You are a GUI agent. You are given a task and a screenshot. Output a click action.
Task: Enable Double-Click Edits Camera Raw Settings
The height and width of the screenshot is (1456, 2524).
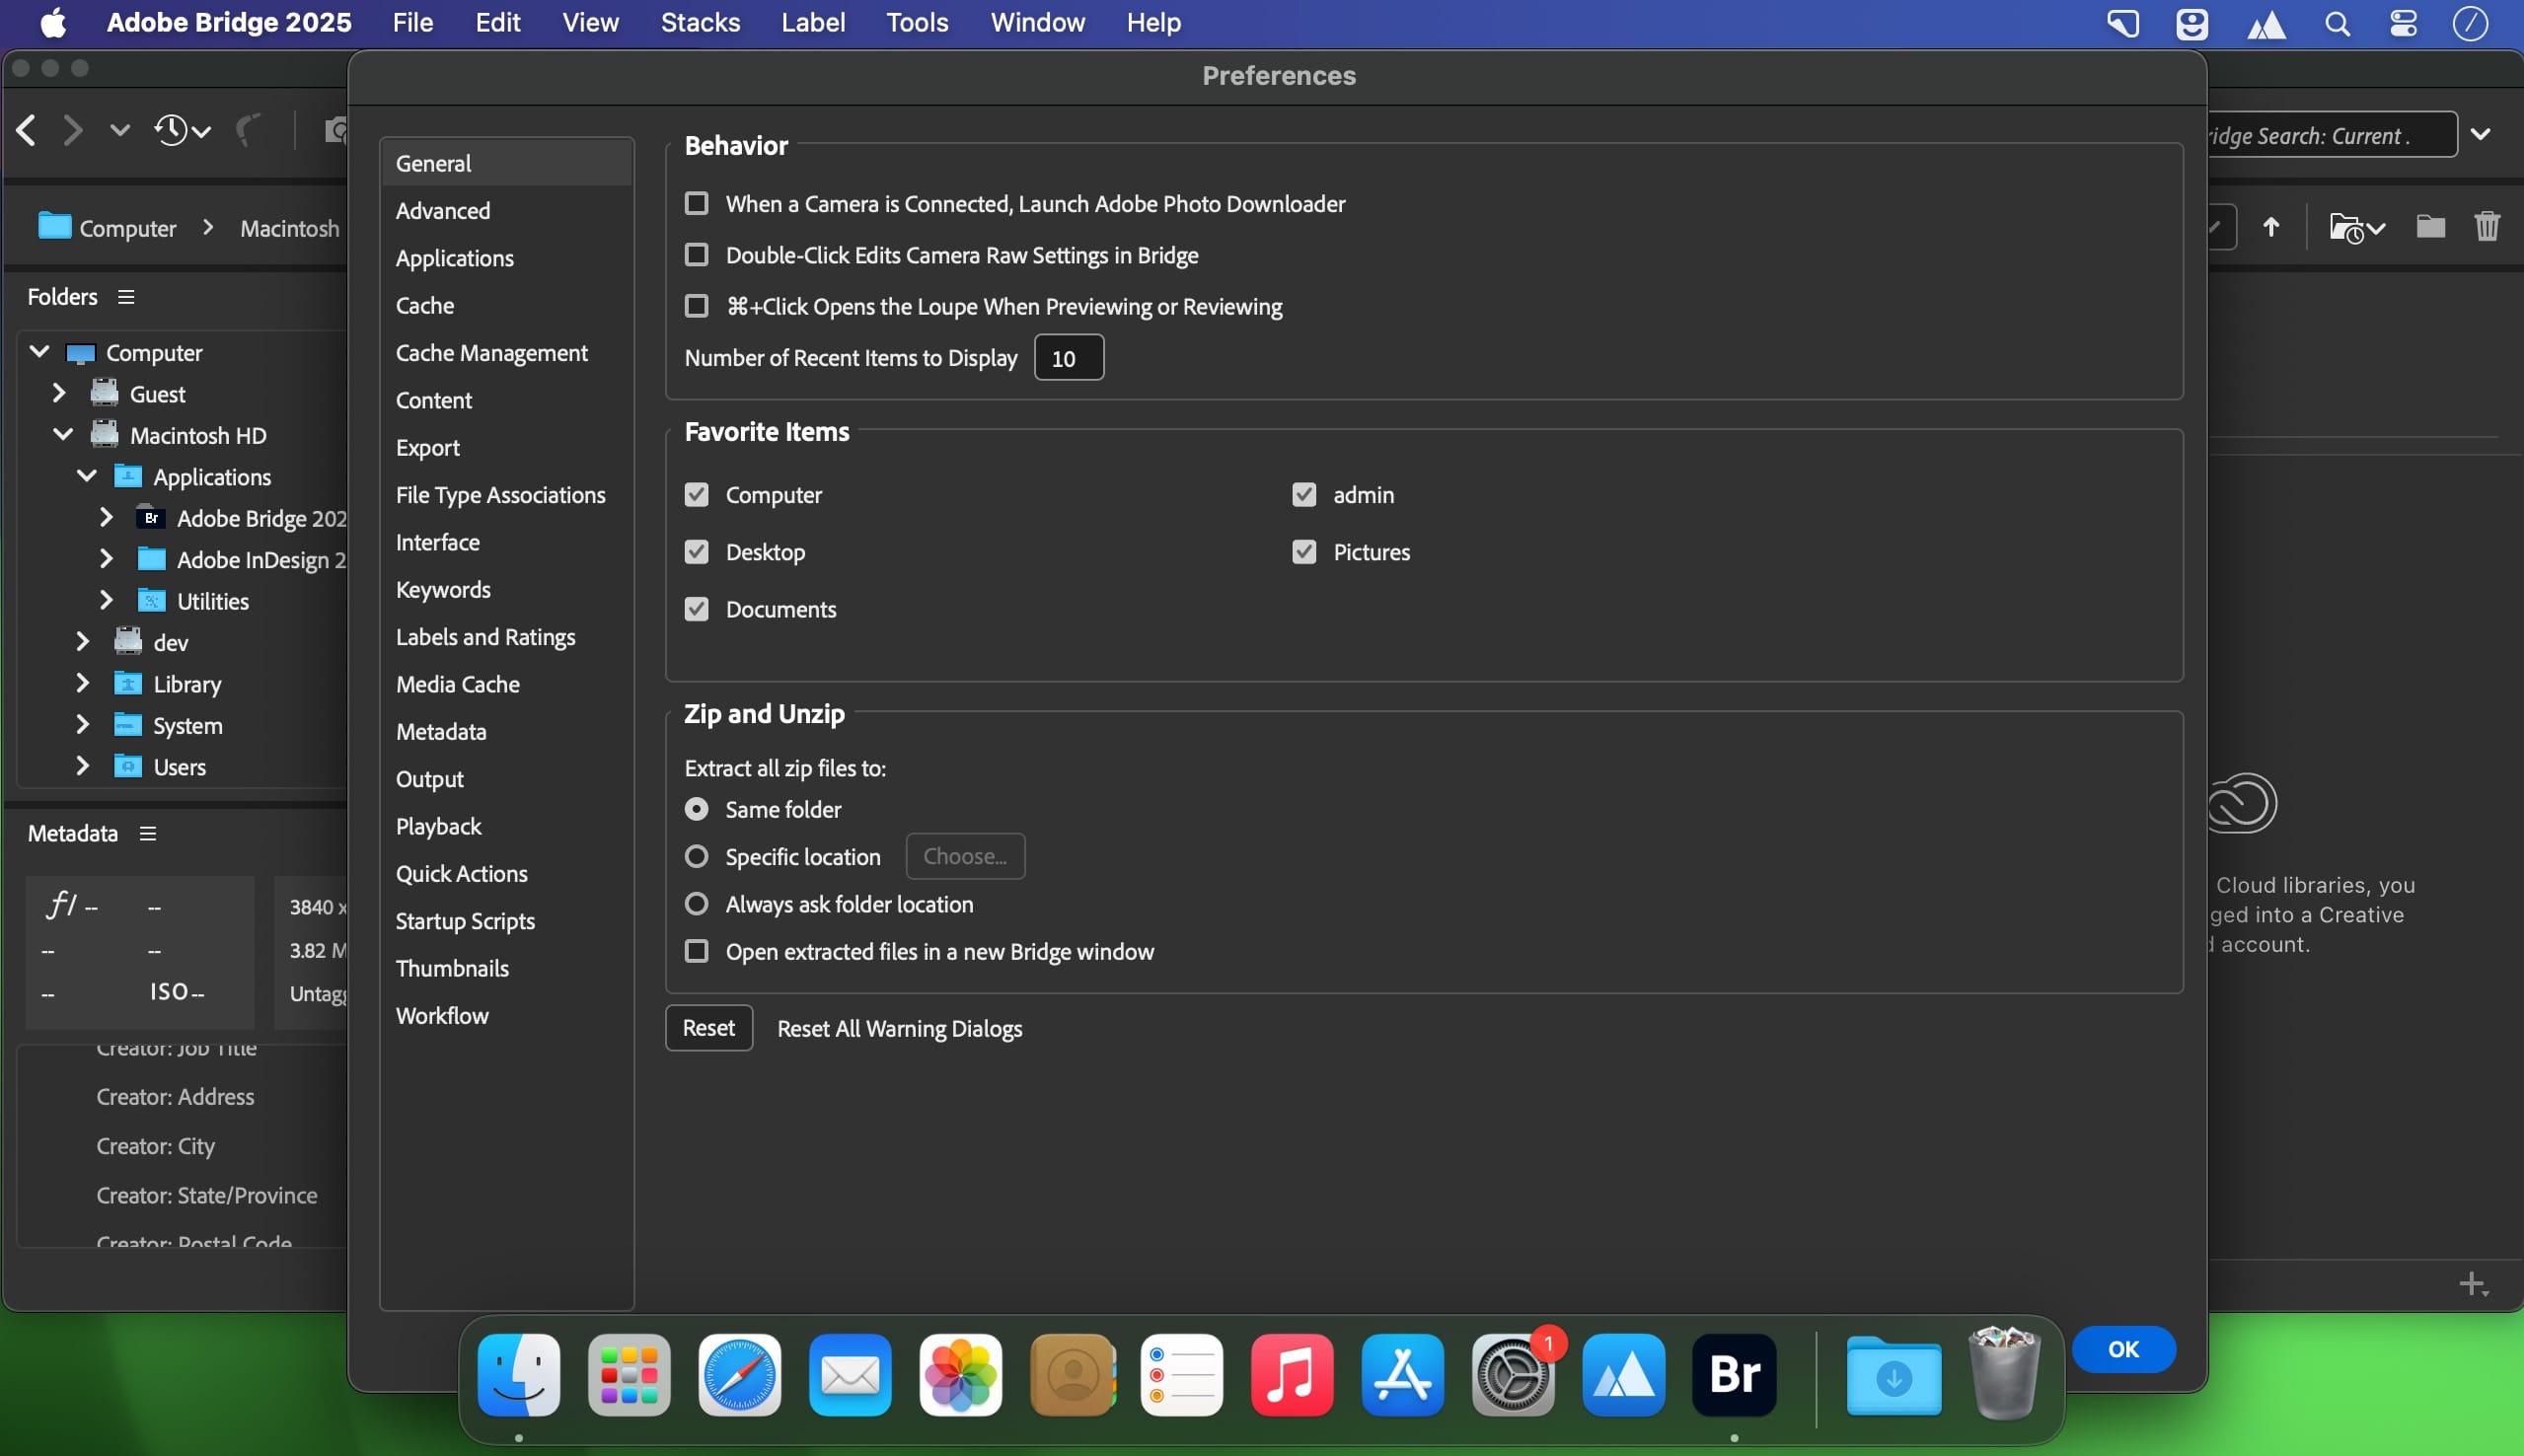tap(696, 254)
